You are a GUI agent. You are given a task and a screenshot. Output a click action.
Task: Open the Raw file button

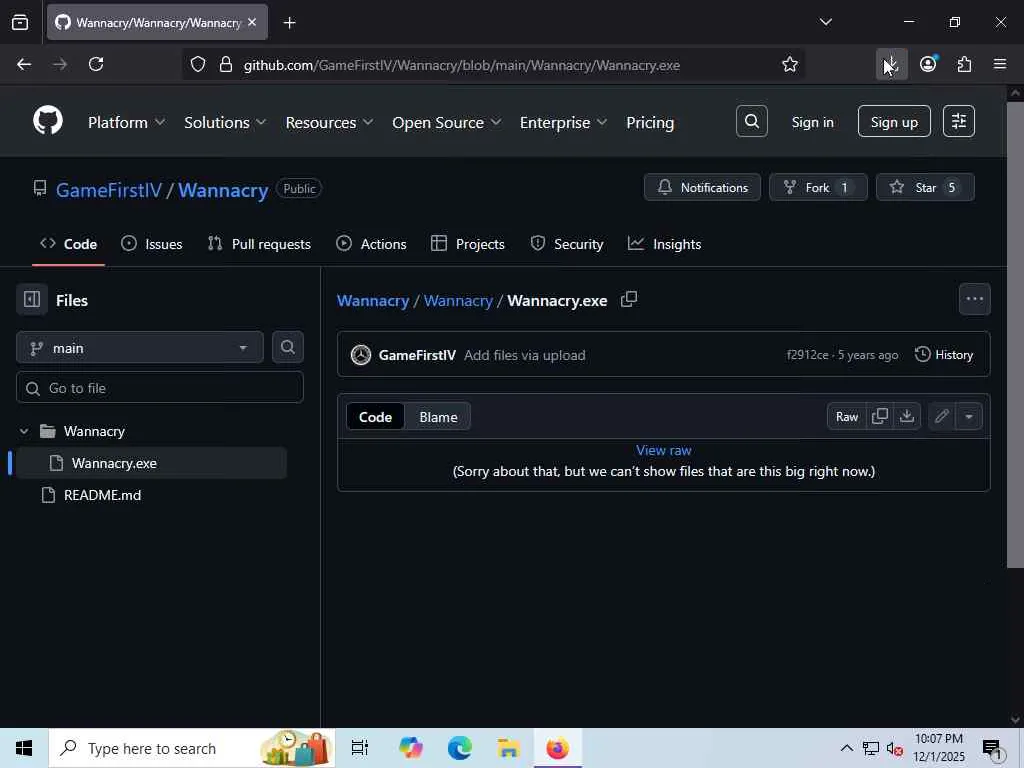pyautogui.click(x=846, y=417)
